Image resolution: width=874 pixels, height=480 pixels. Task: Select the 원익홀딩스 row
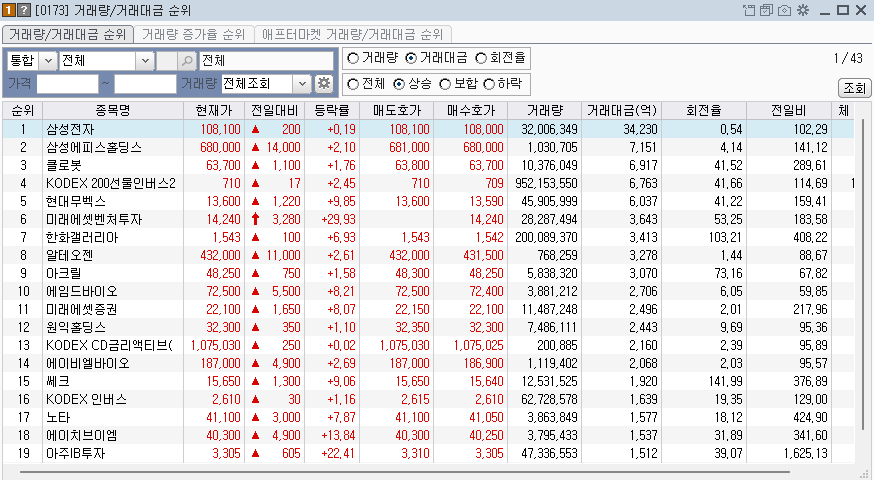[x=428, y=327]
